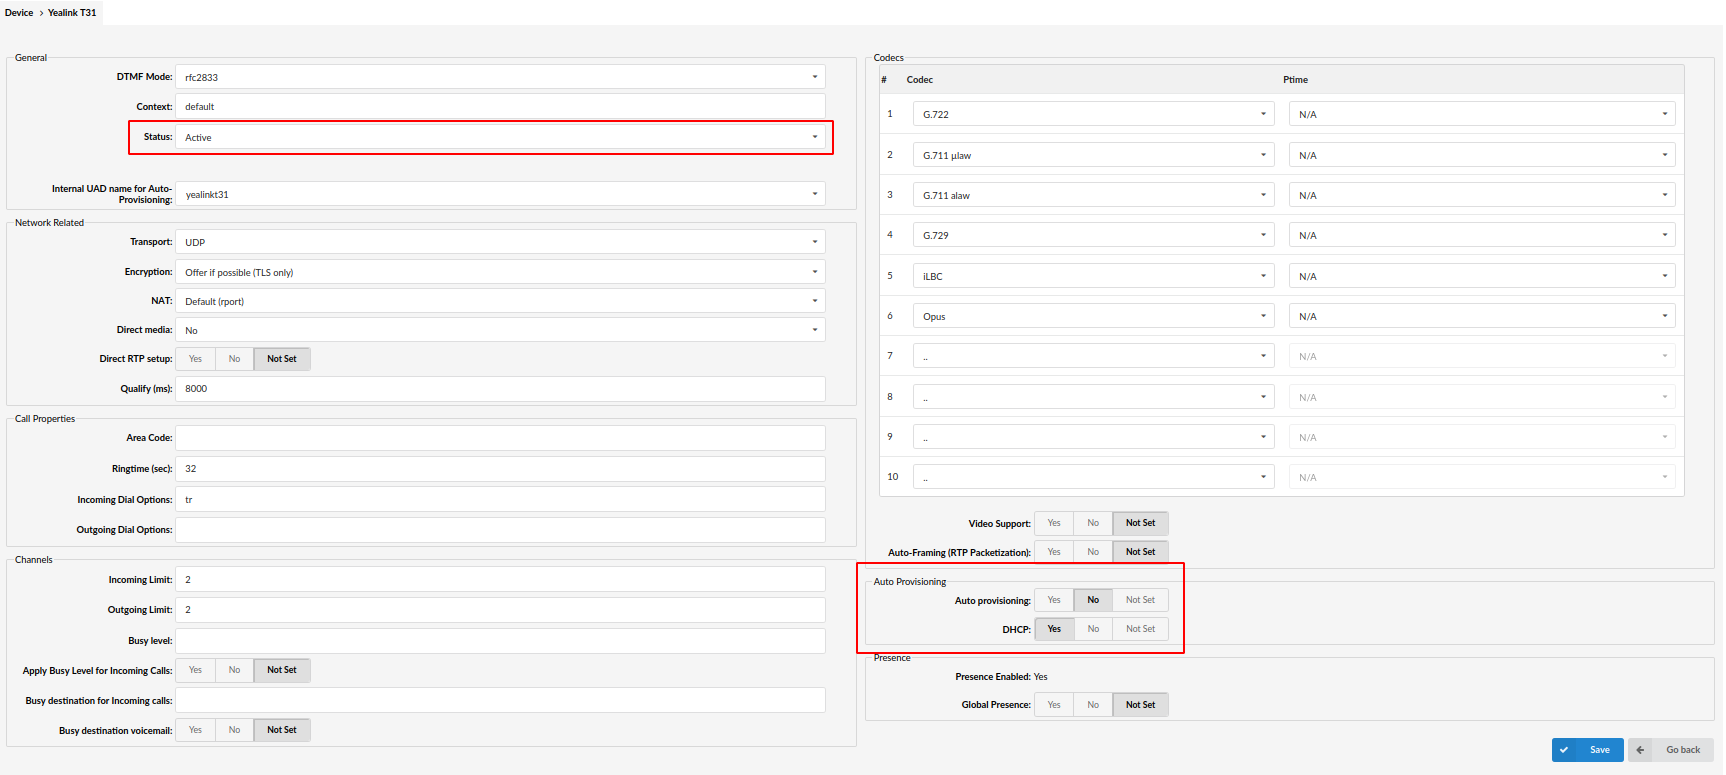Open the Encryption dropdown
The width and height of the screenshot is (1726, 775).
click(x=500, y=272)
